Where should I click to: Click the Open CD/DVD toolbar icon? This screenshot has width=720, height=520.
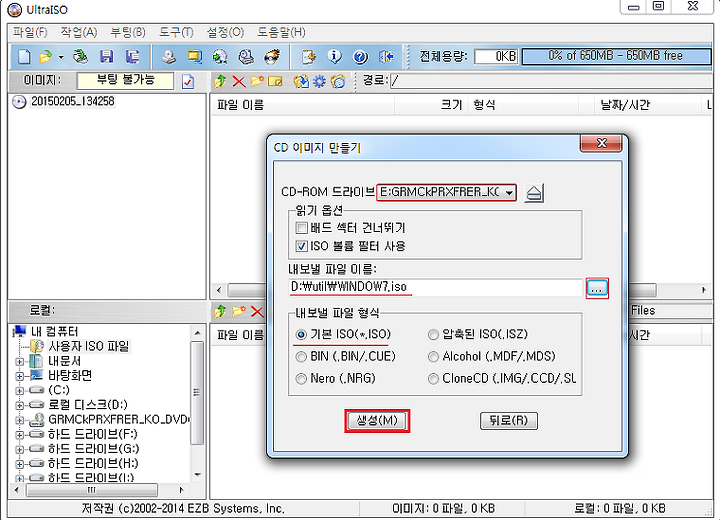pyautogui.click(x=81, y=57)
